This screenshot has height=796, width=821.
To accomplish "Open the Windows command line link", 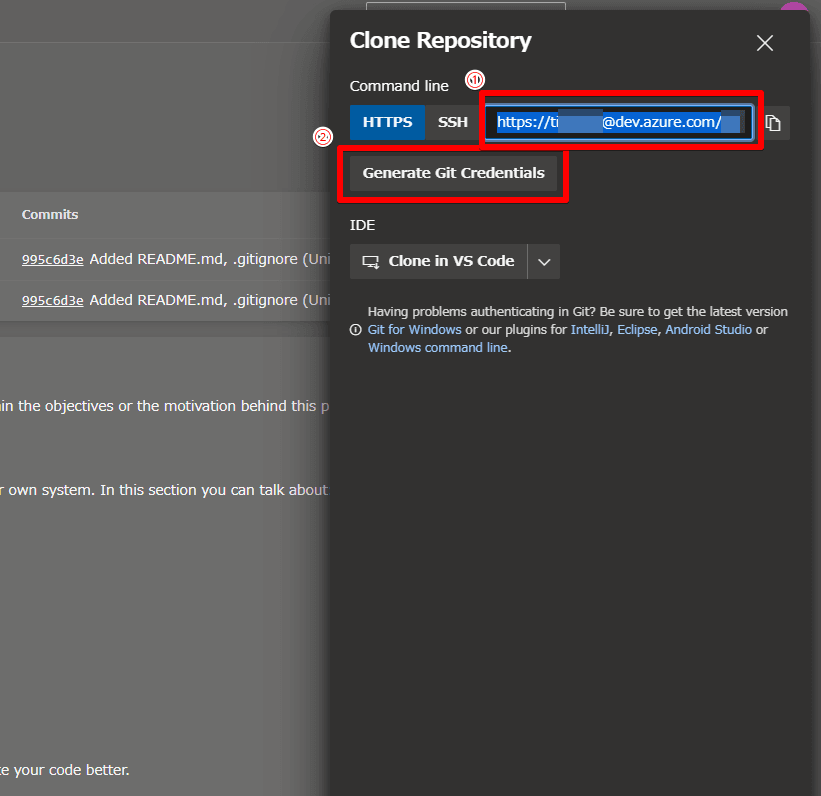I will pos(438,348).
